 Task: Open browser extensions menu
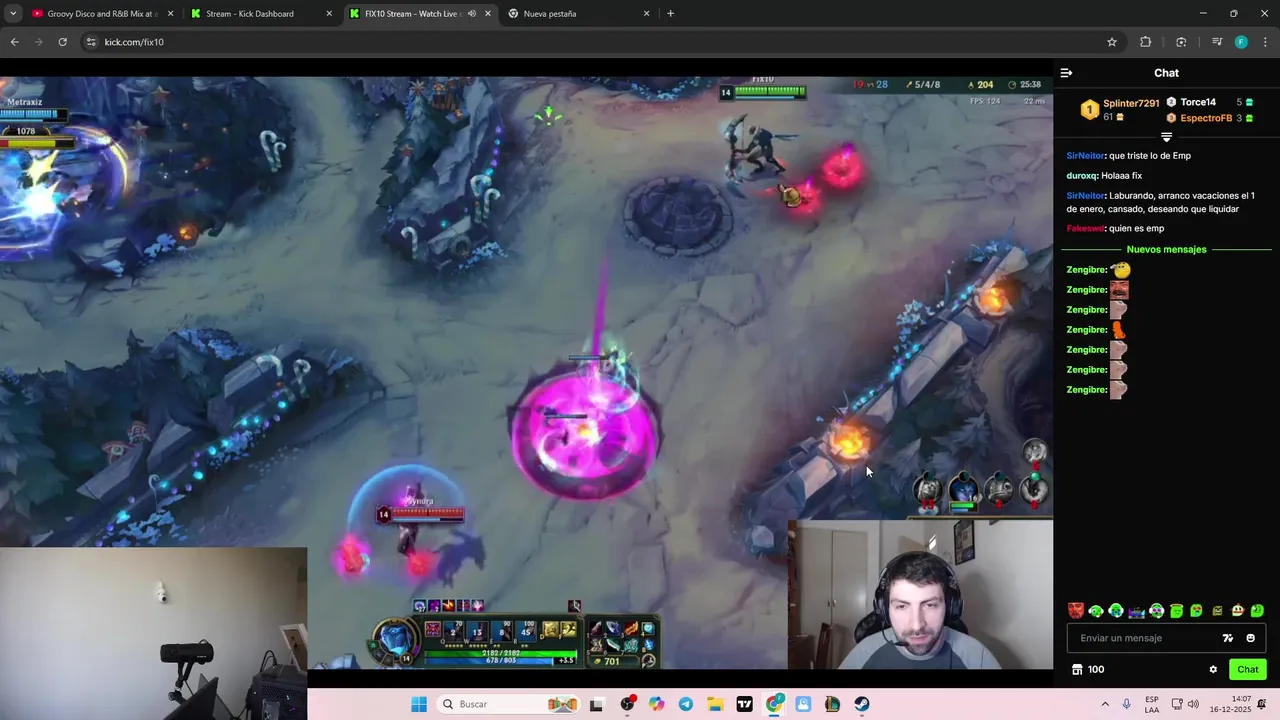point(1146,42)
